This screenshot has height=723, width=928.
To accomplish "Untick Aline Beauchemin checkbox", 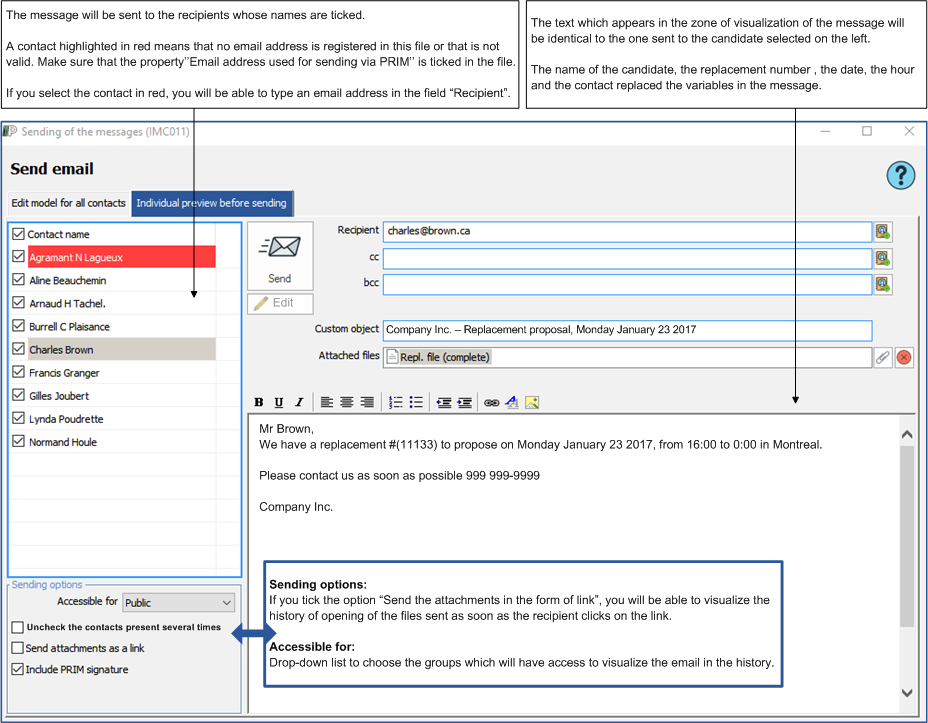I will point(18,280).
